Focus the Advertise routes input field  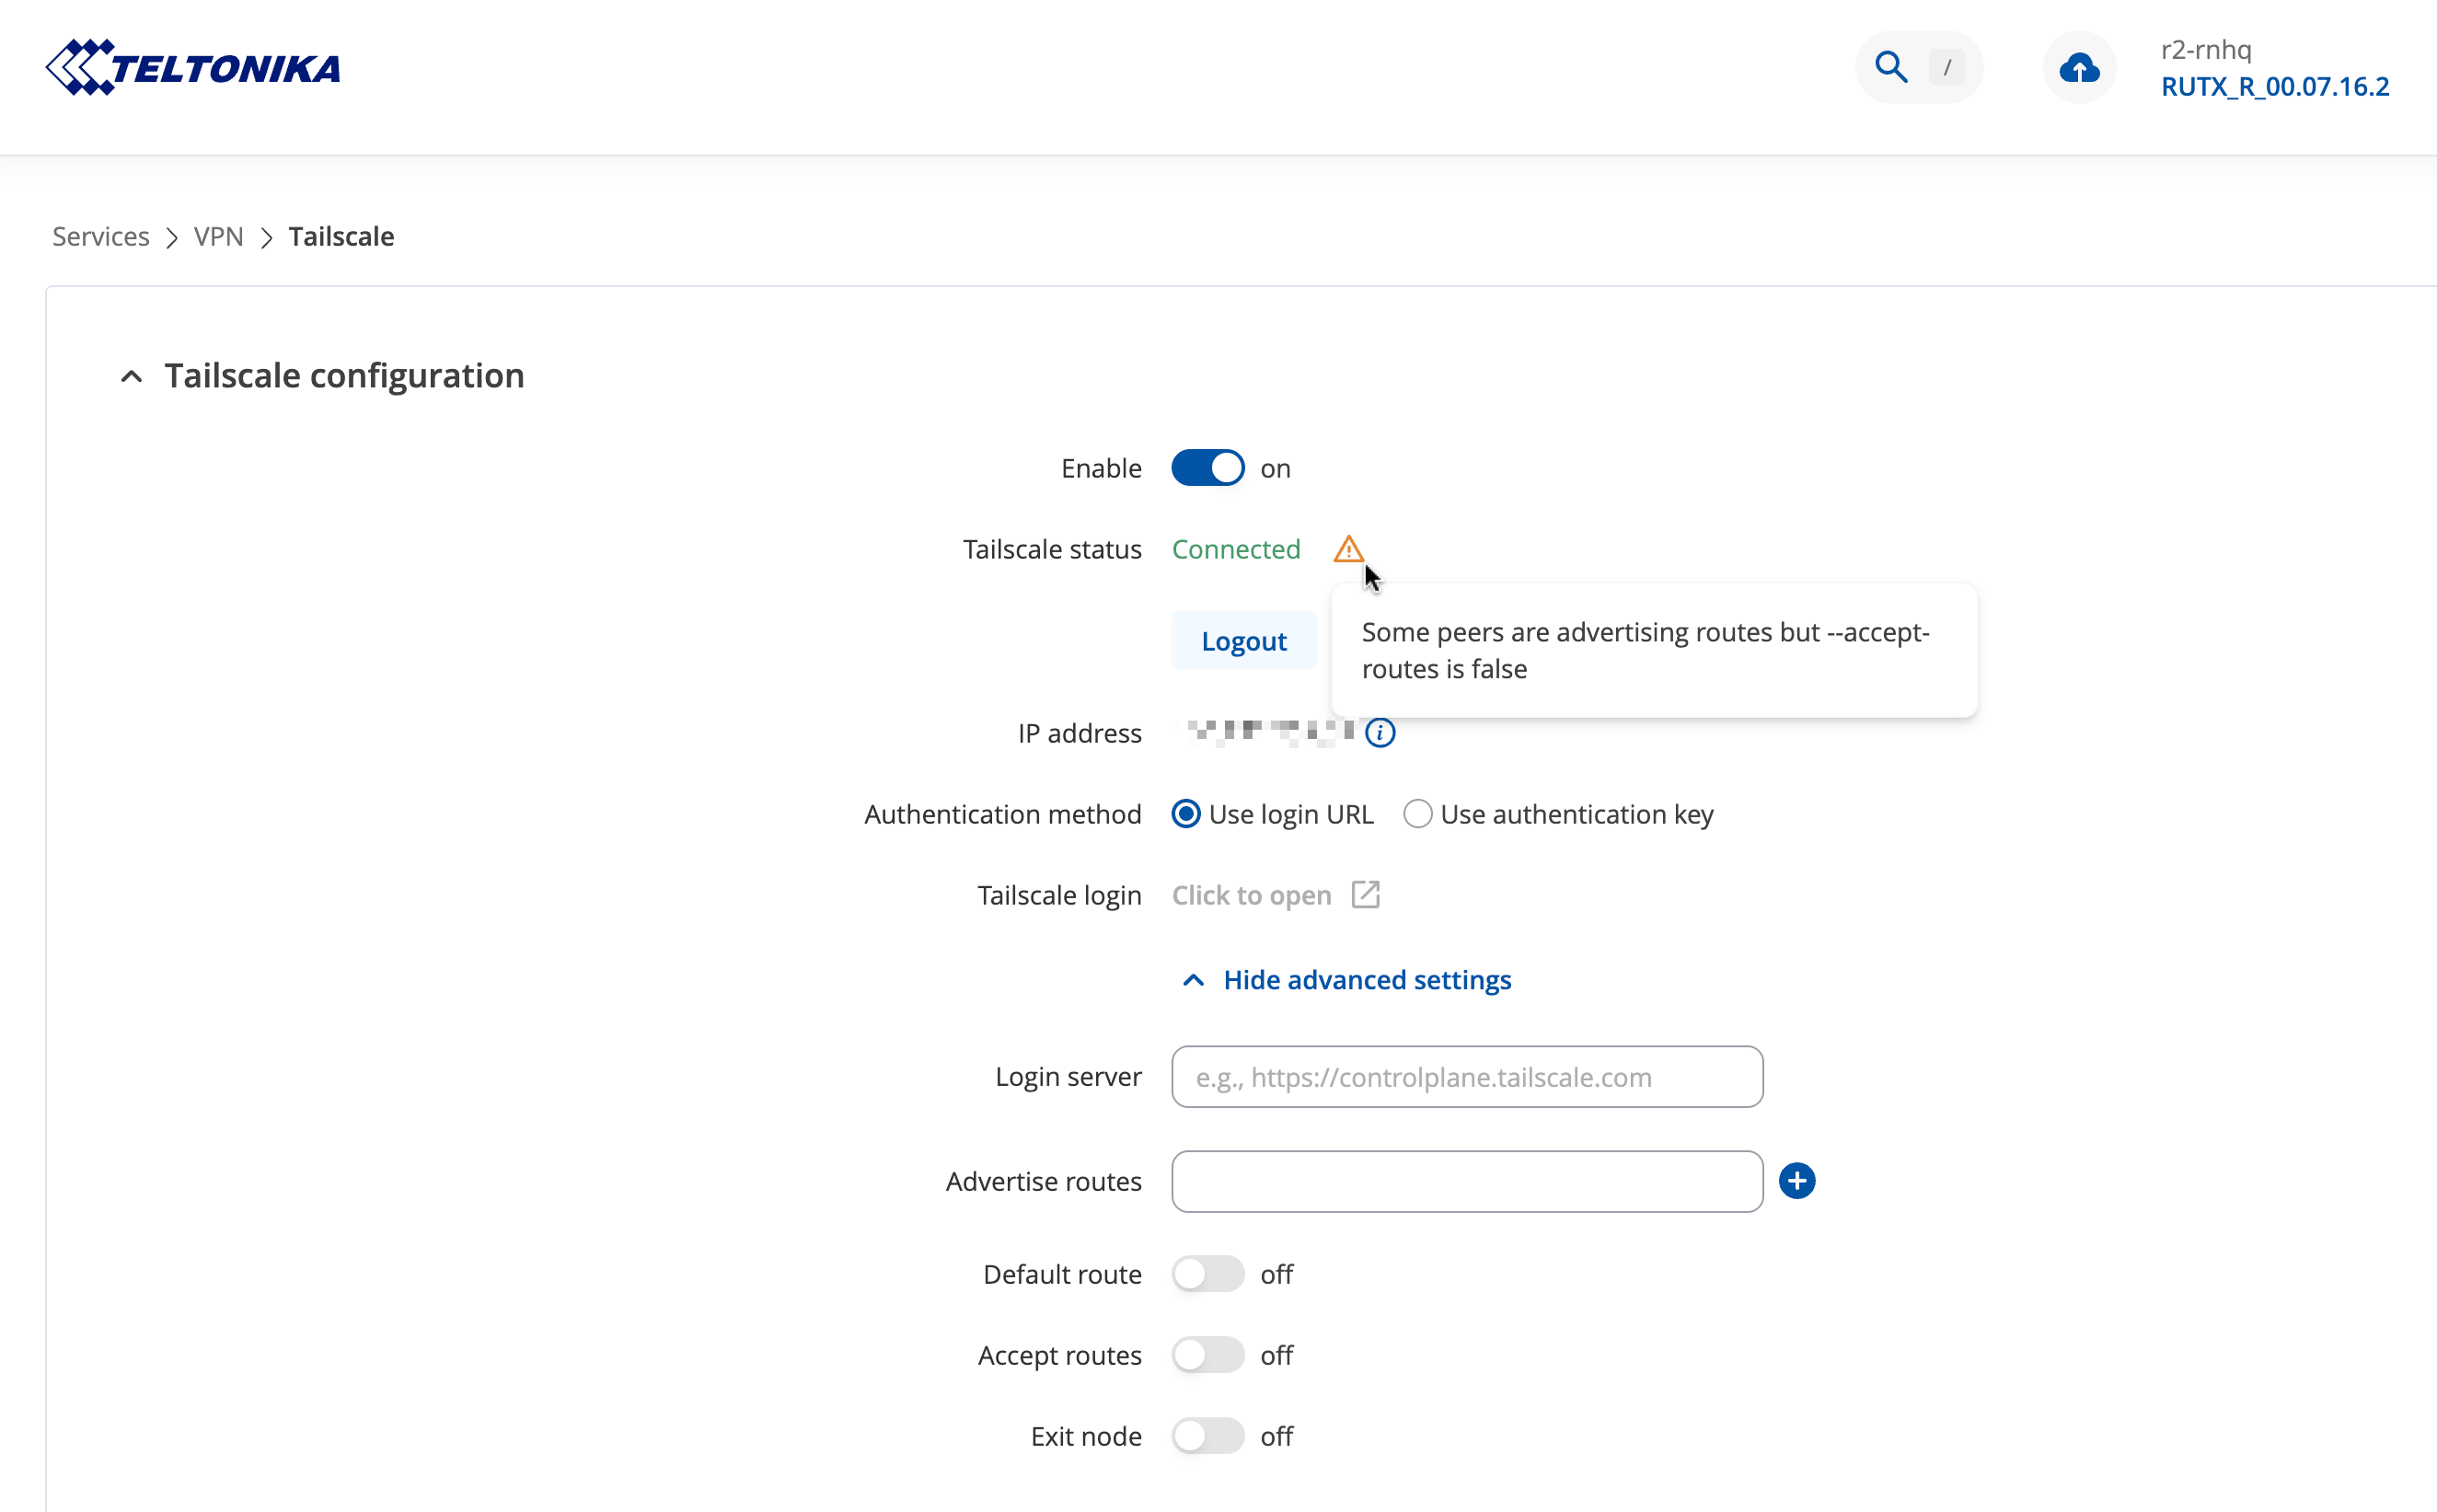point(1467,1181)
